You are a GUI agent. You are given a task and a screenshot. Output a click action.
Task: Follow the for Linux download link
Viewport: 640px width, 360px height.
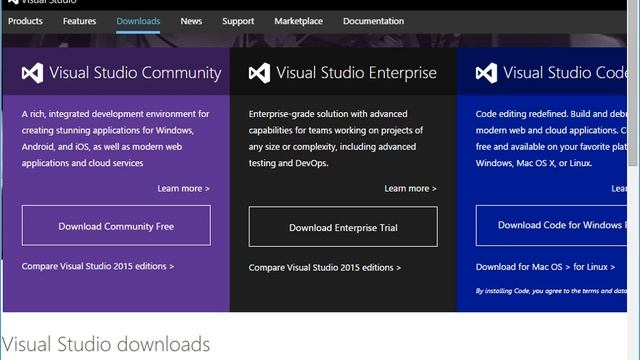(x=594, y=267)
